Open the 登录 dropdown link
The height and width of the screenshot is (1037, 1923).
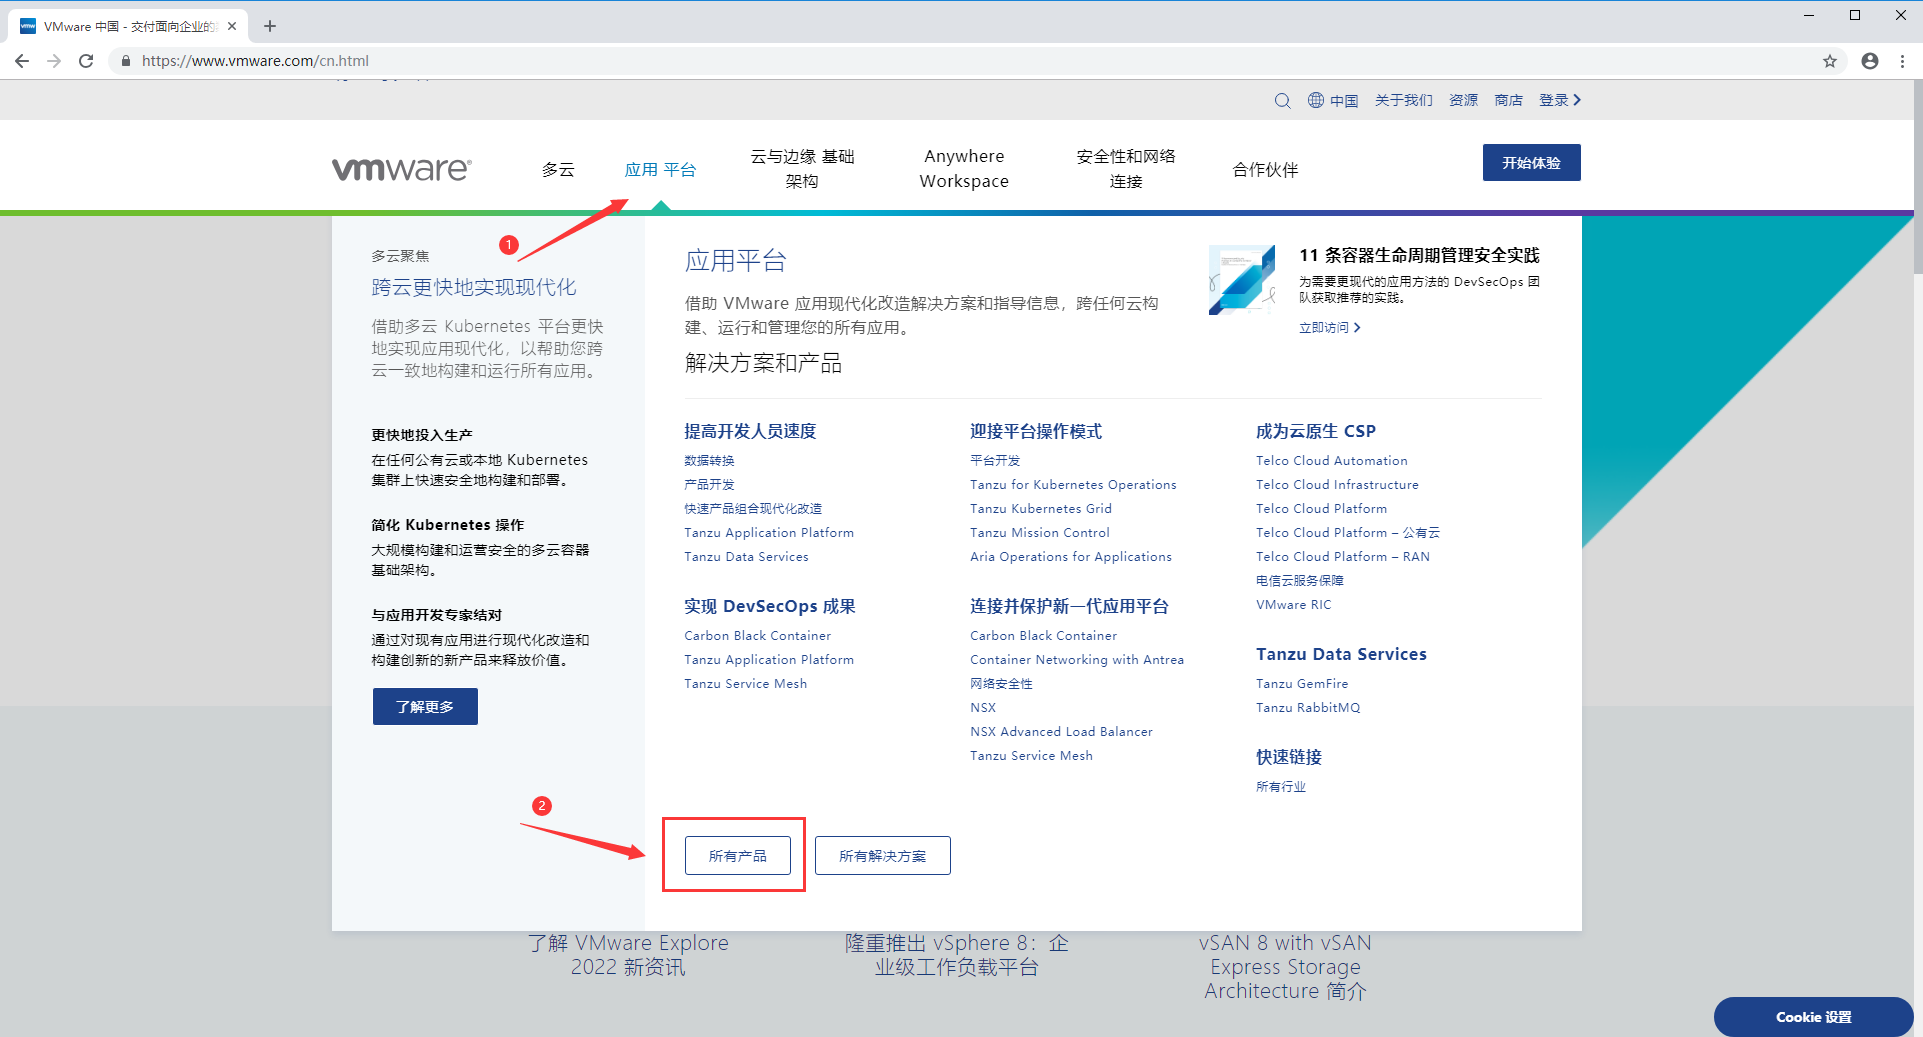click(x=1559, y=100)
